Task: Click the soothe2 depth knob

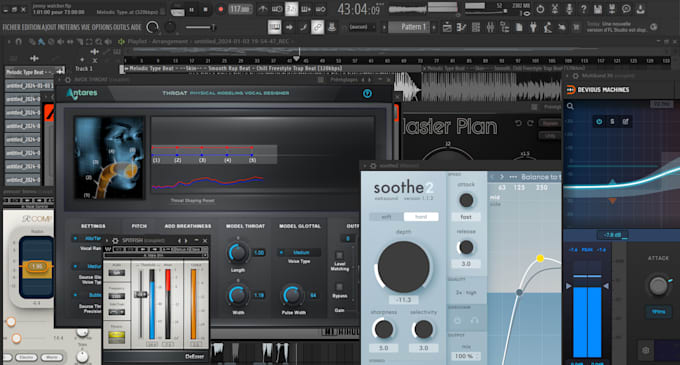Action: (403, 267)
